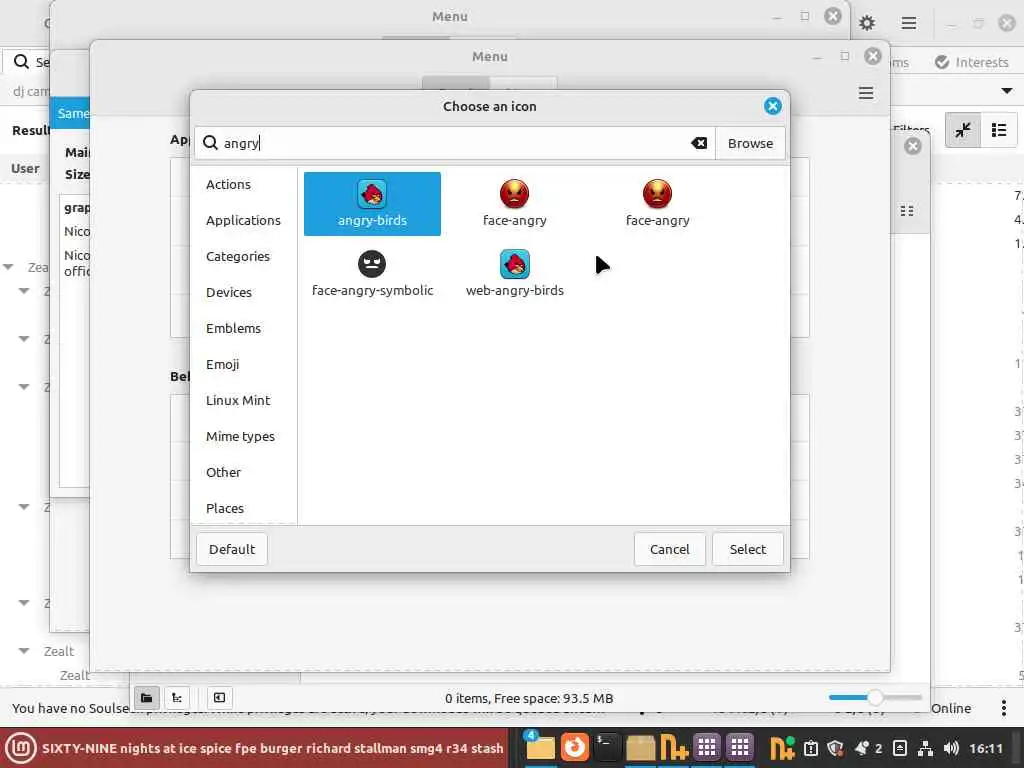Click the Same tab in search window
The width and height of the screenshot is (1024, 768).
(x=71, y=113)
